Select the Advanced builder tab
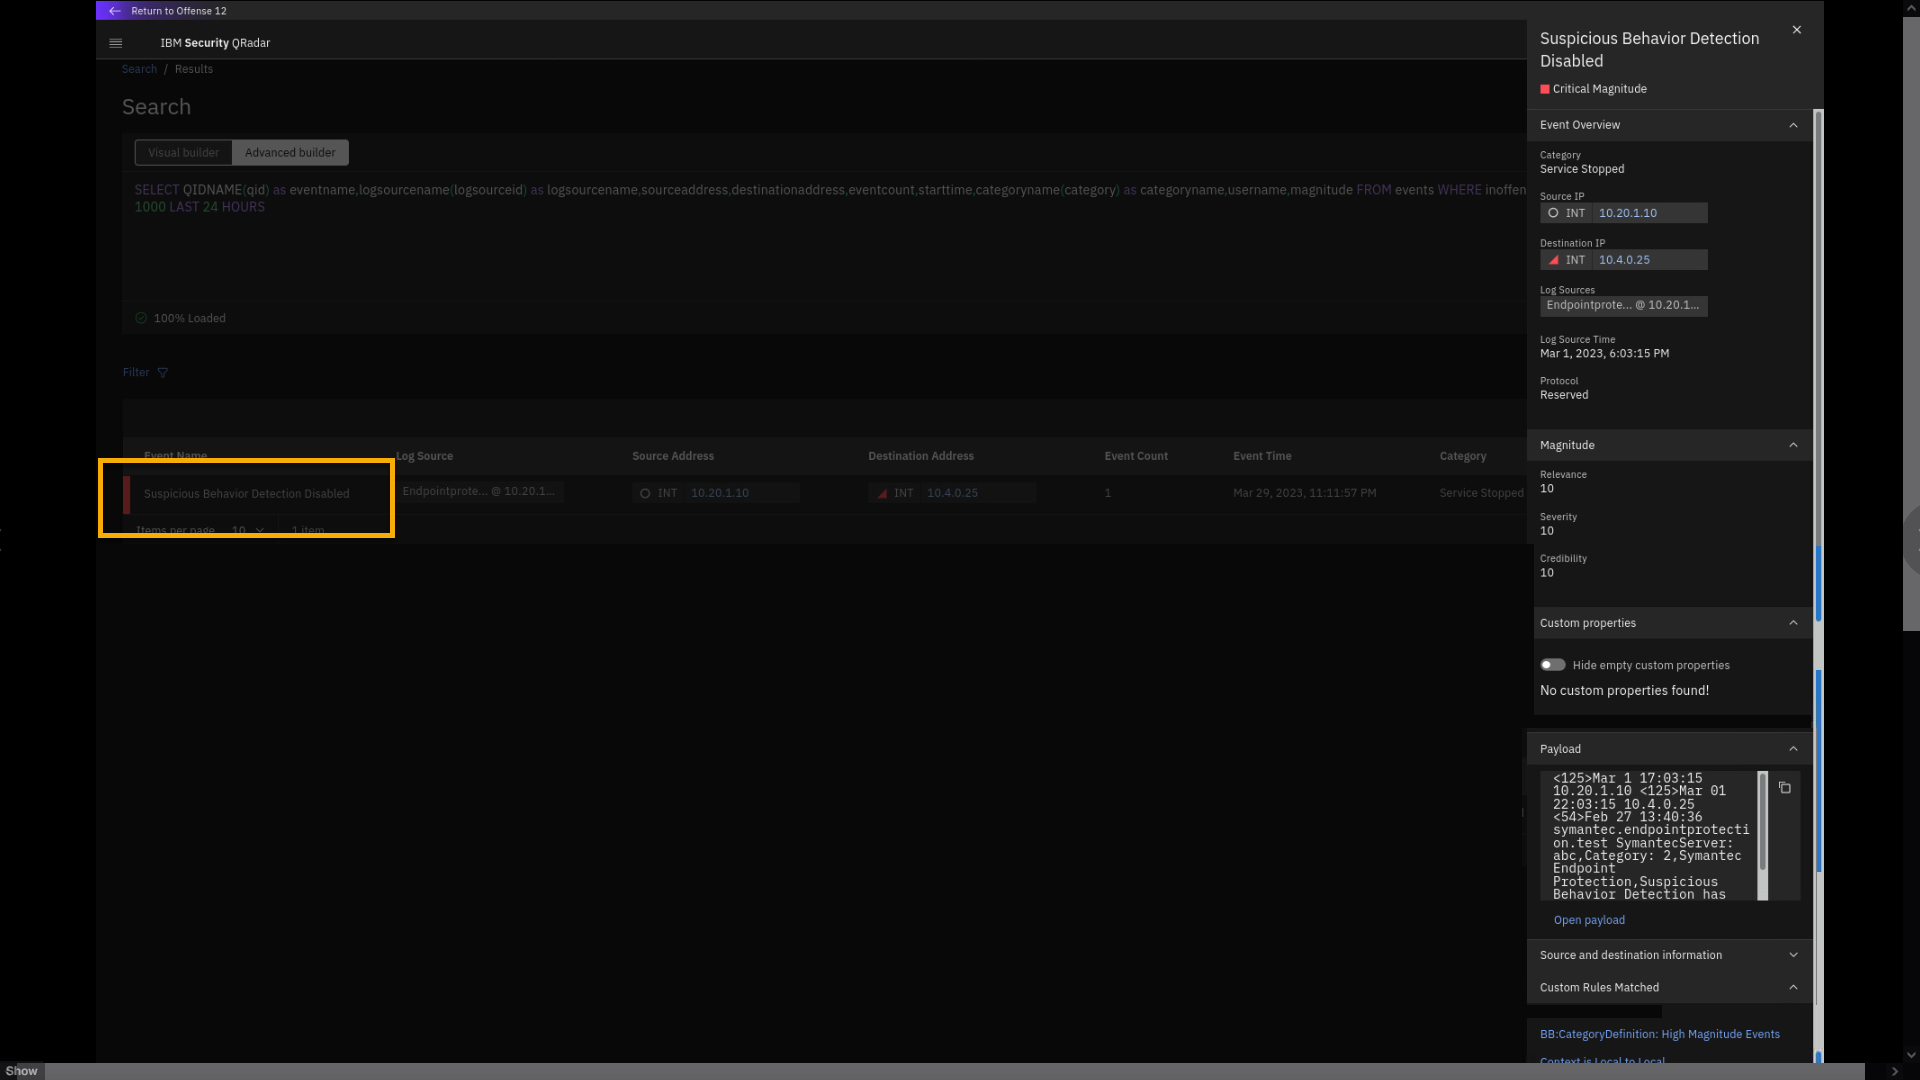Image resolution: width=1920 pixels, height=1080 pixels. [290, 153]
